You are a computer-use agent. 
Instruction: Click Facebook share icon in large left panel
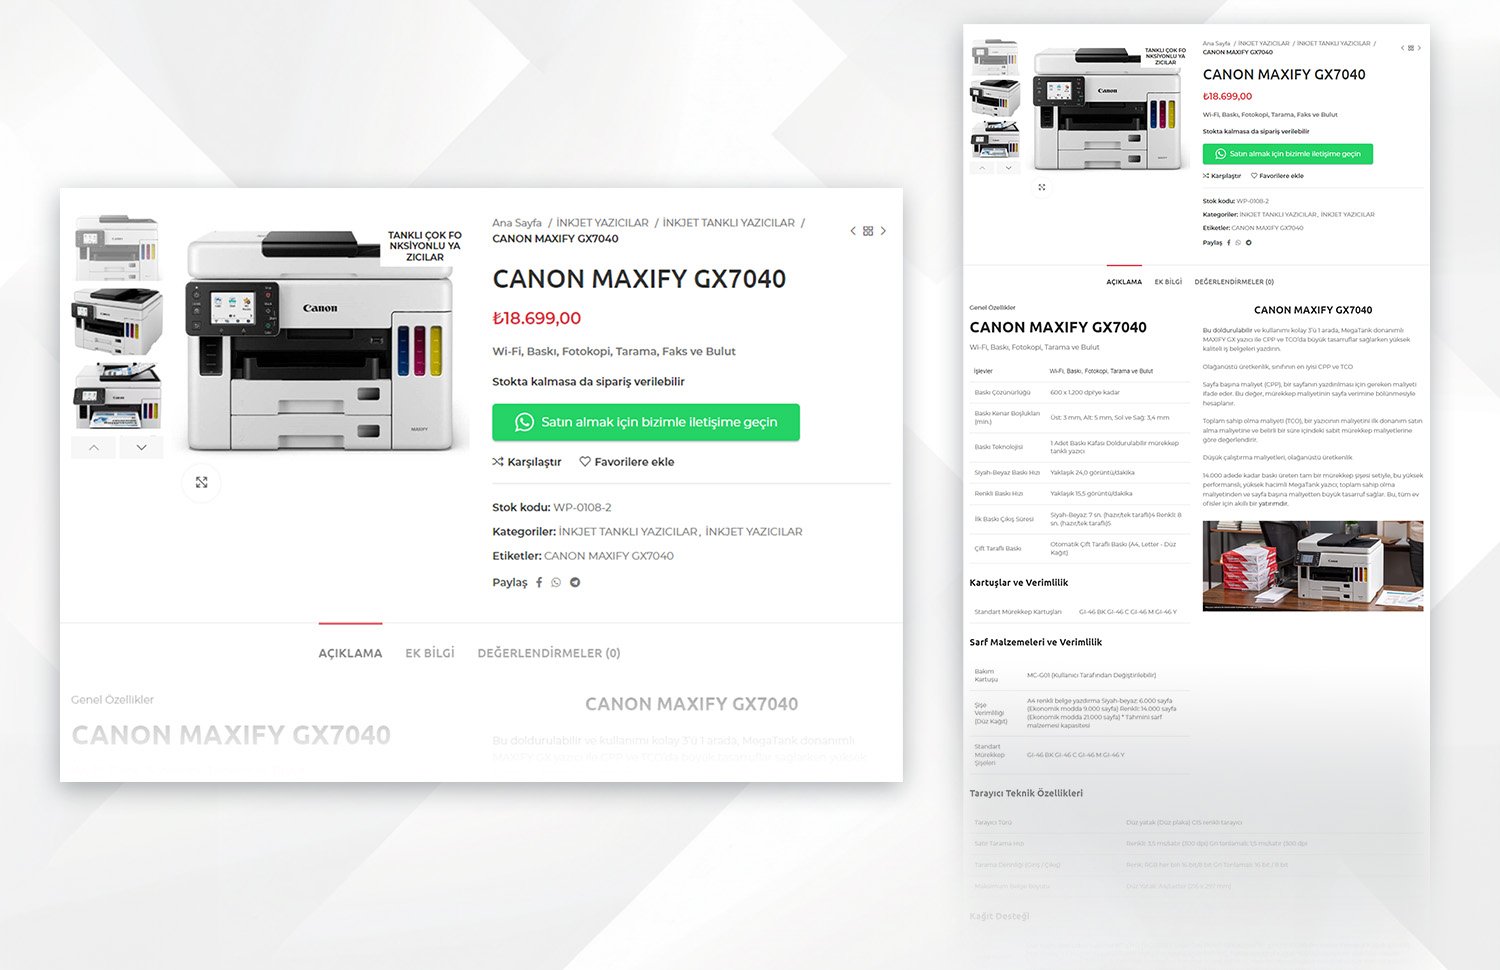[539, 582]
